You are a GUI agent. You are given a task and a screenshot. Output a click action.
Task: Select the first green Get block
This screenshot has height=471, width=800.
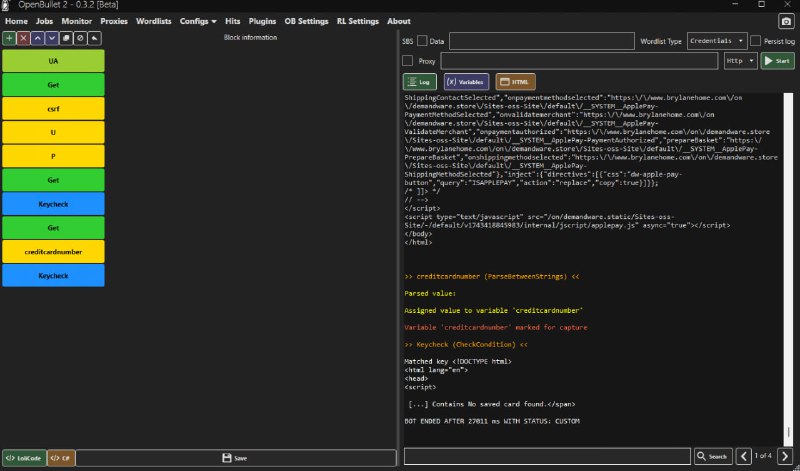(x=53, y=85)
